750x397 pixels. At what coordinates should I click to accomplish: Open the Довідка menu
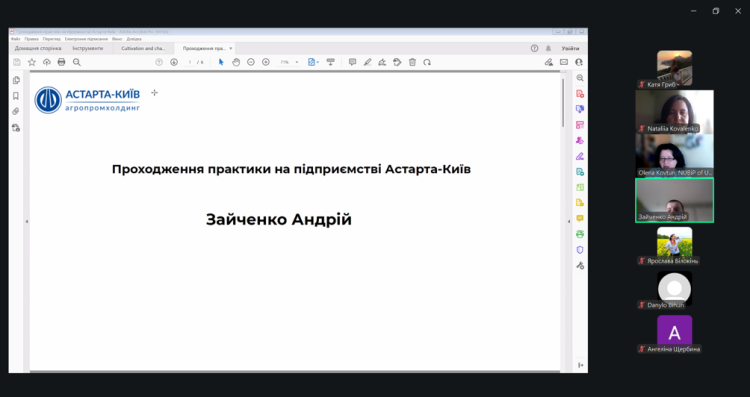click(134, 39)
